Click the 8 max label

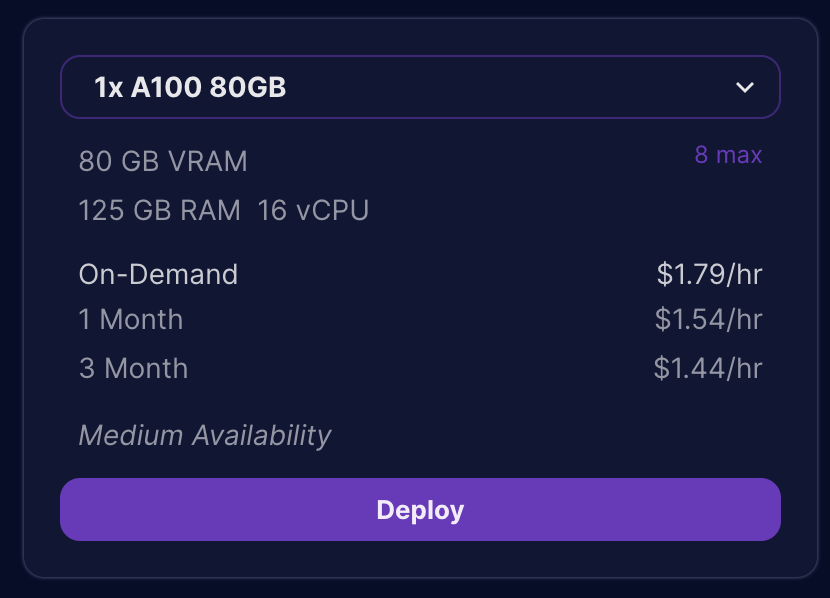729,155
